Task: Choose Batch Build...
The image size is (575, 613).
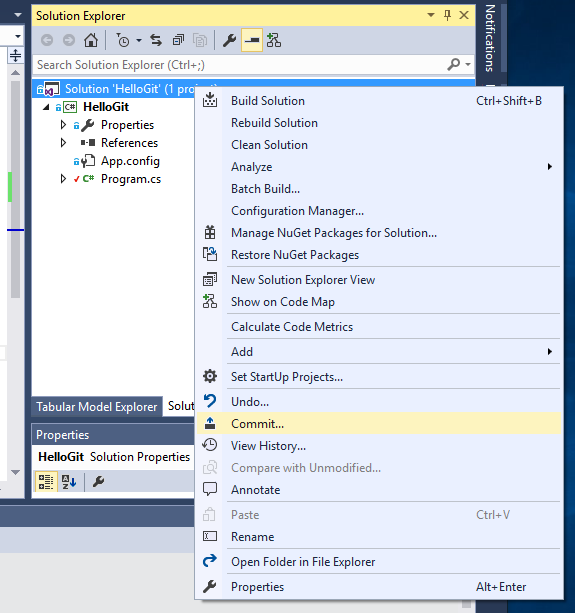Action: tap(379, 189)
